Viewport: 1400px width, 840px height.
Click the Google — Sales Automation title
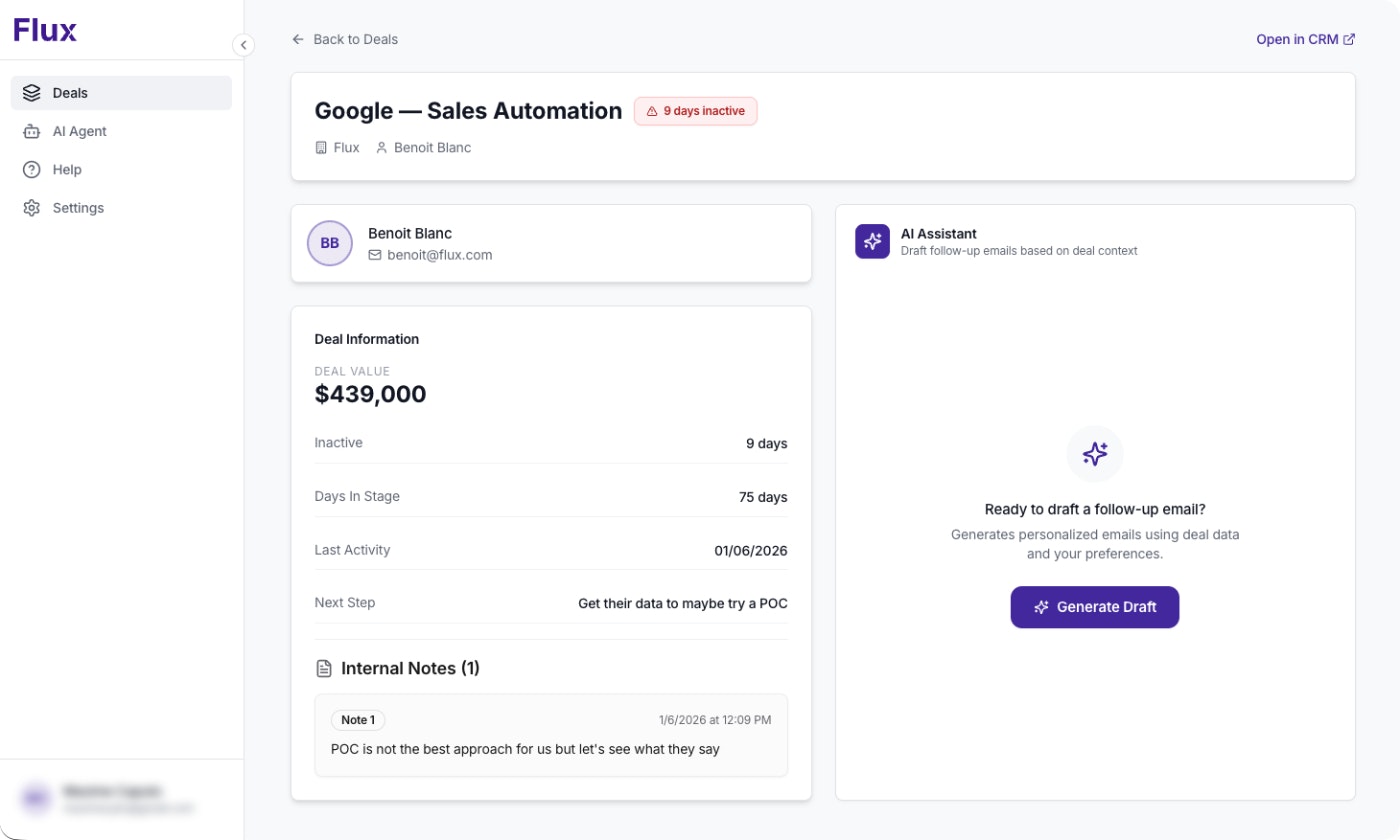click(x=468, y=111)
